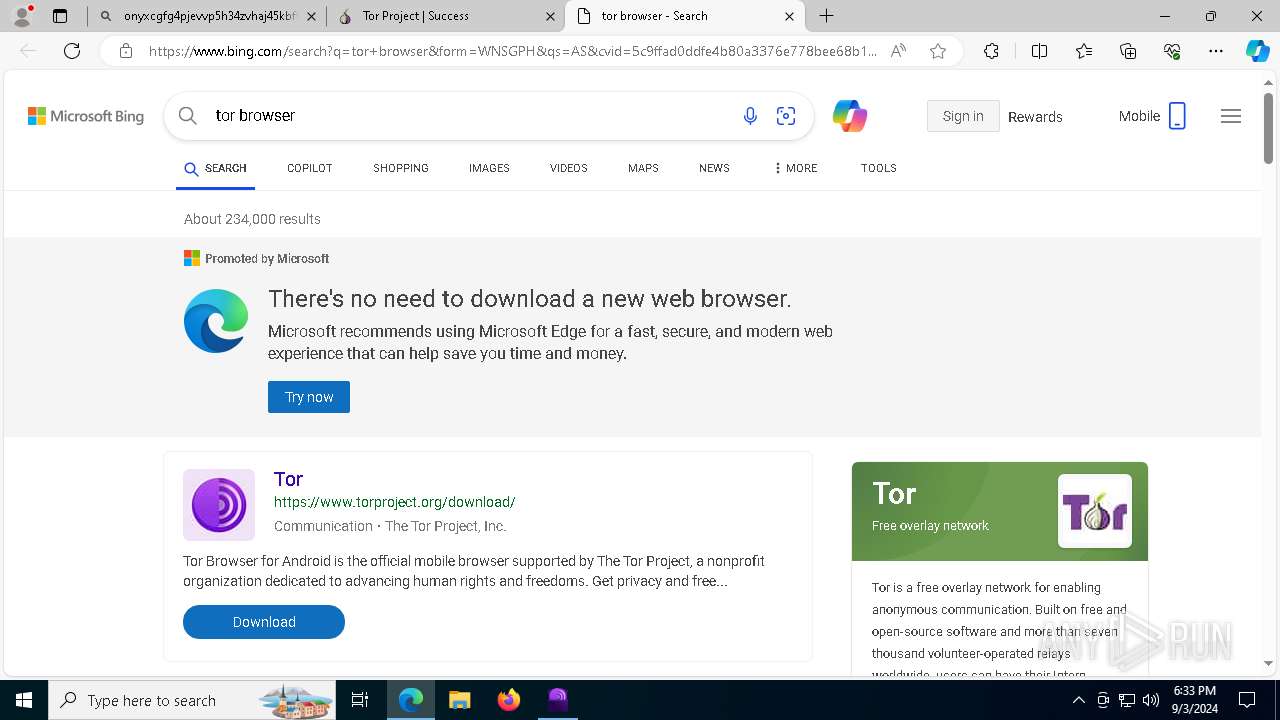Screen dimensions: 1280x720
Task: Enable Read aloud in address bar
Action: click(x=898, y=51)
